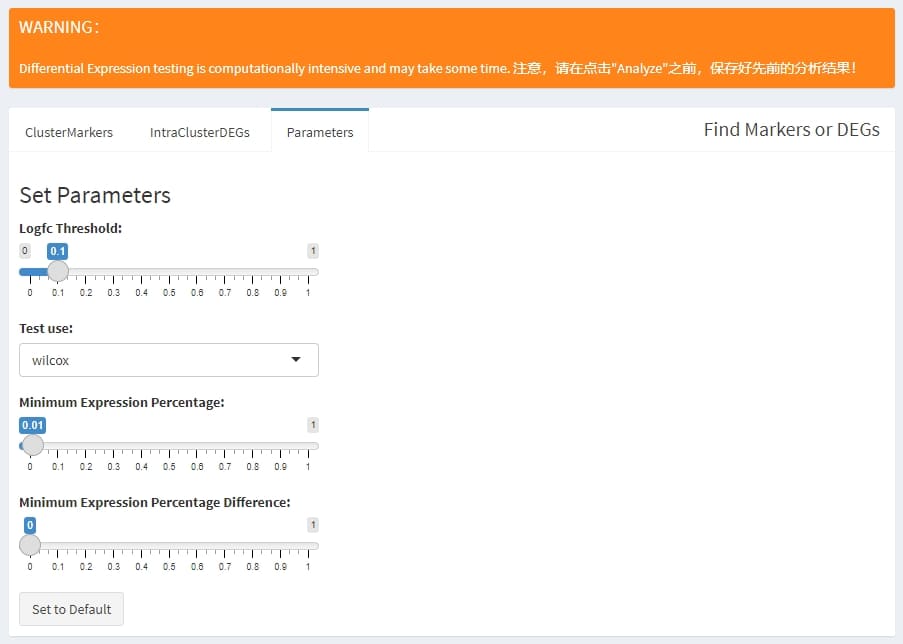903x644 pixels.
Task: Click the Set Parameters heading
Action: coord(95,195)
